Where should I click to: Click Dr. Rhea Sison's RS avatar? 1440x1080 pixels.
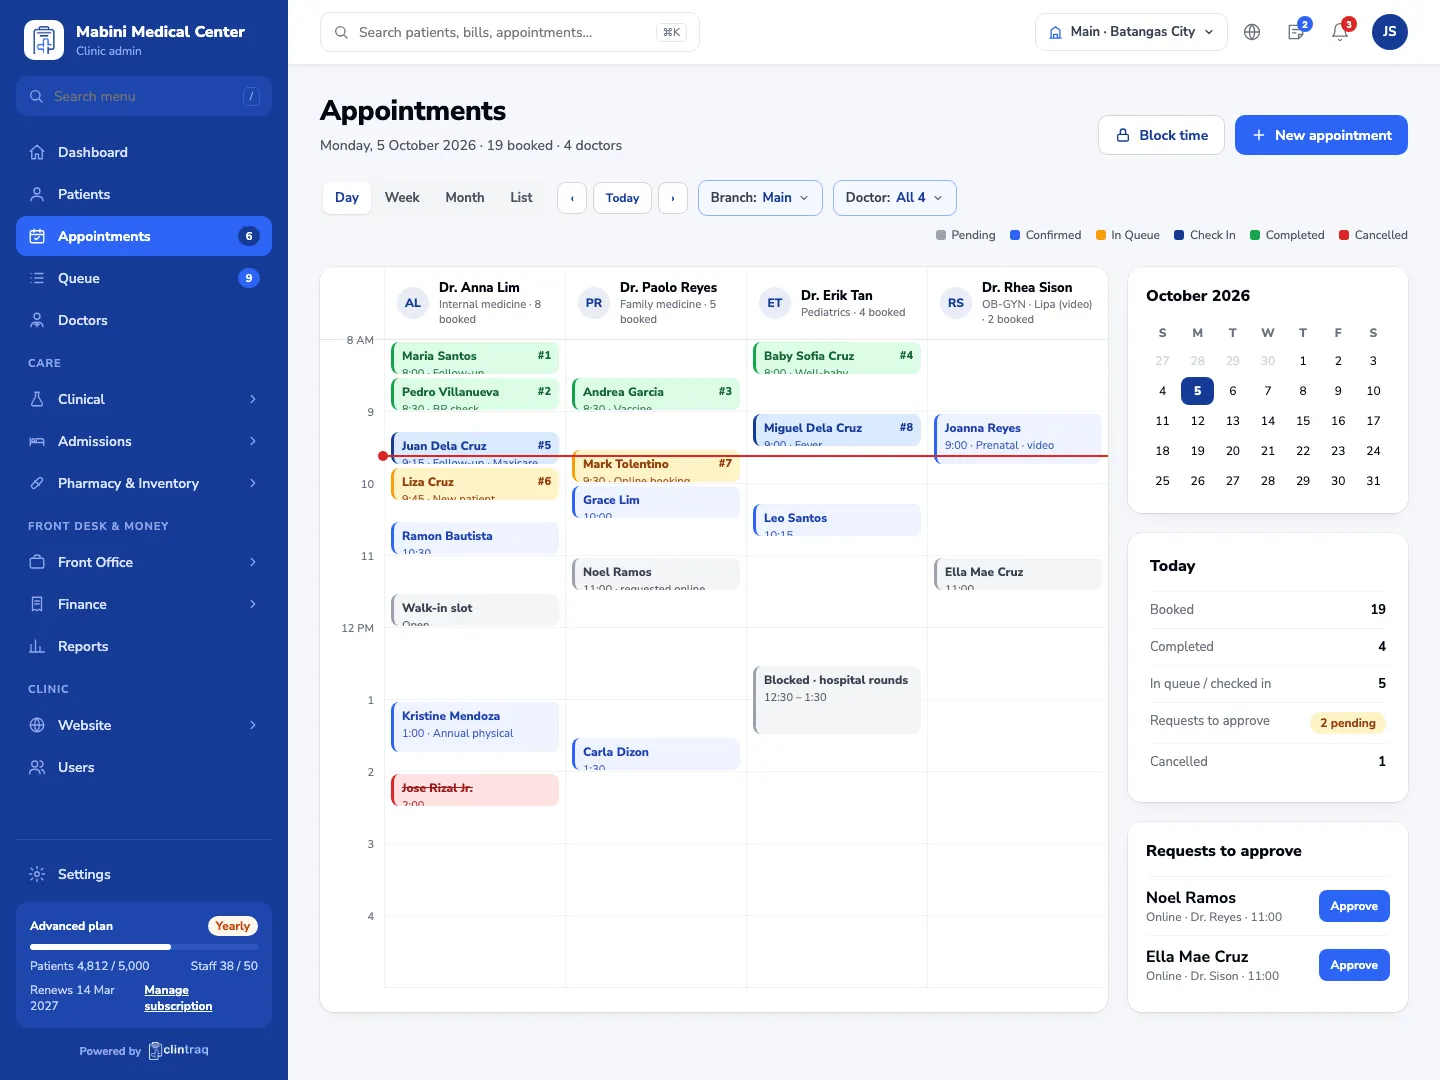pyautogui.click(x=956, y=303)
